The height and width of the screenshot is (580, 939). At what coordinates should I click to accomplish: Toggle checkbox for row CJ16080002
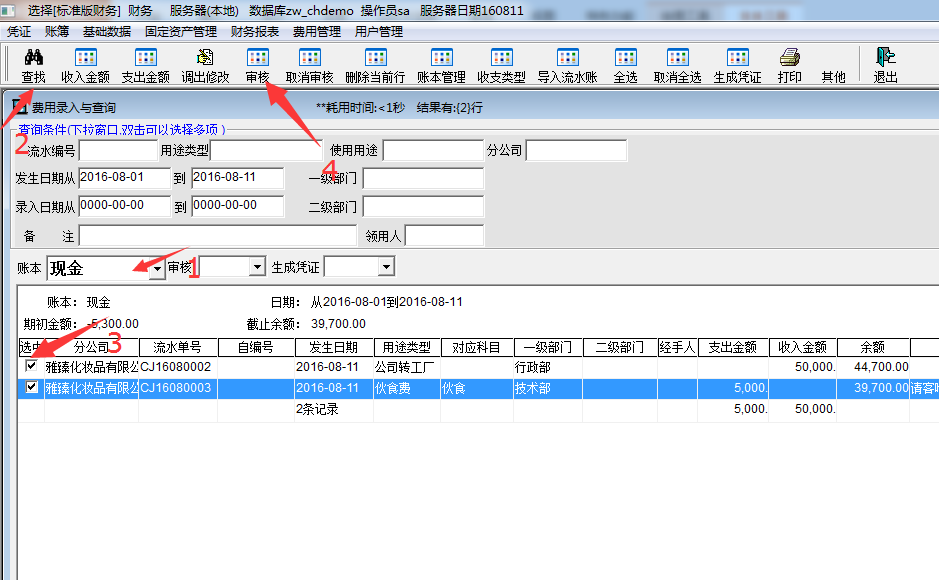click(32, 367)
